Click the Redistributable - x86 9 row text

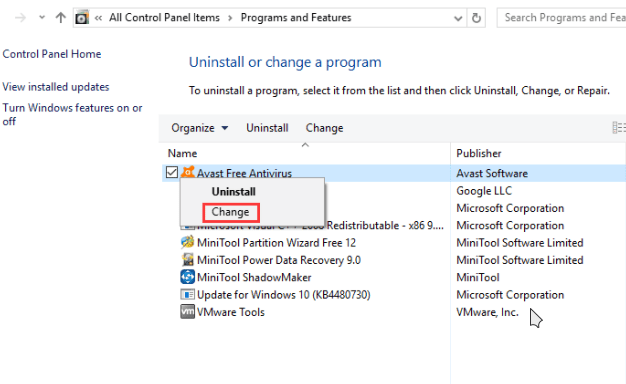(385, 226)
